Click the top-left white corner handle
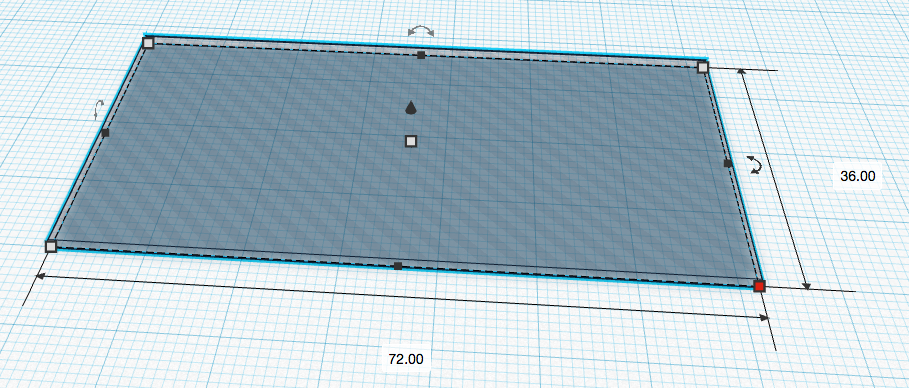Screen dimensions: 909x388 click(x=148, y=42)
